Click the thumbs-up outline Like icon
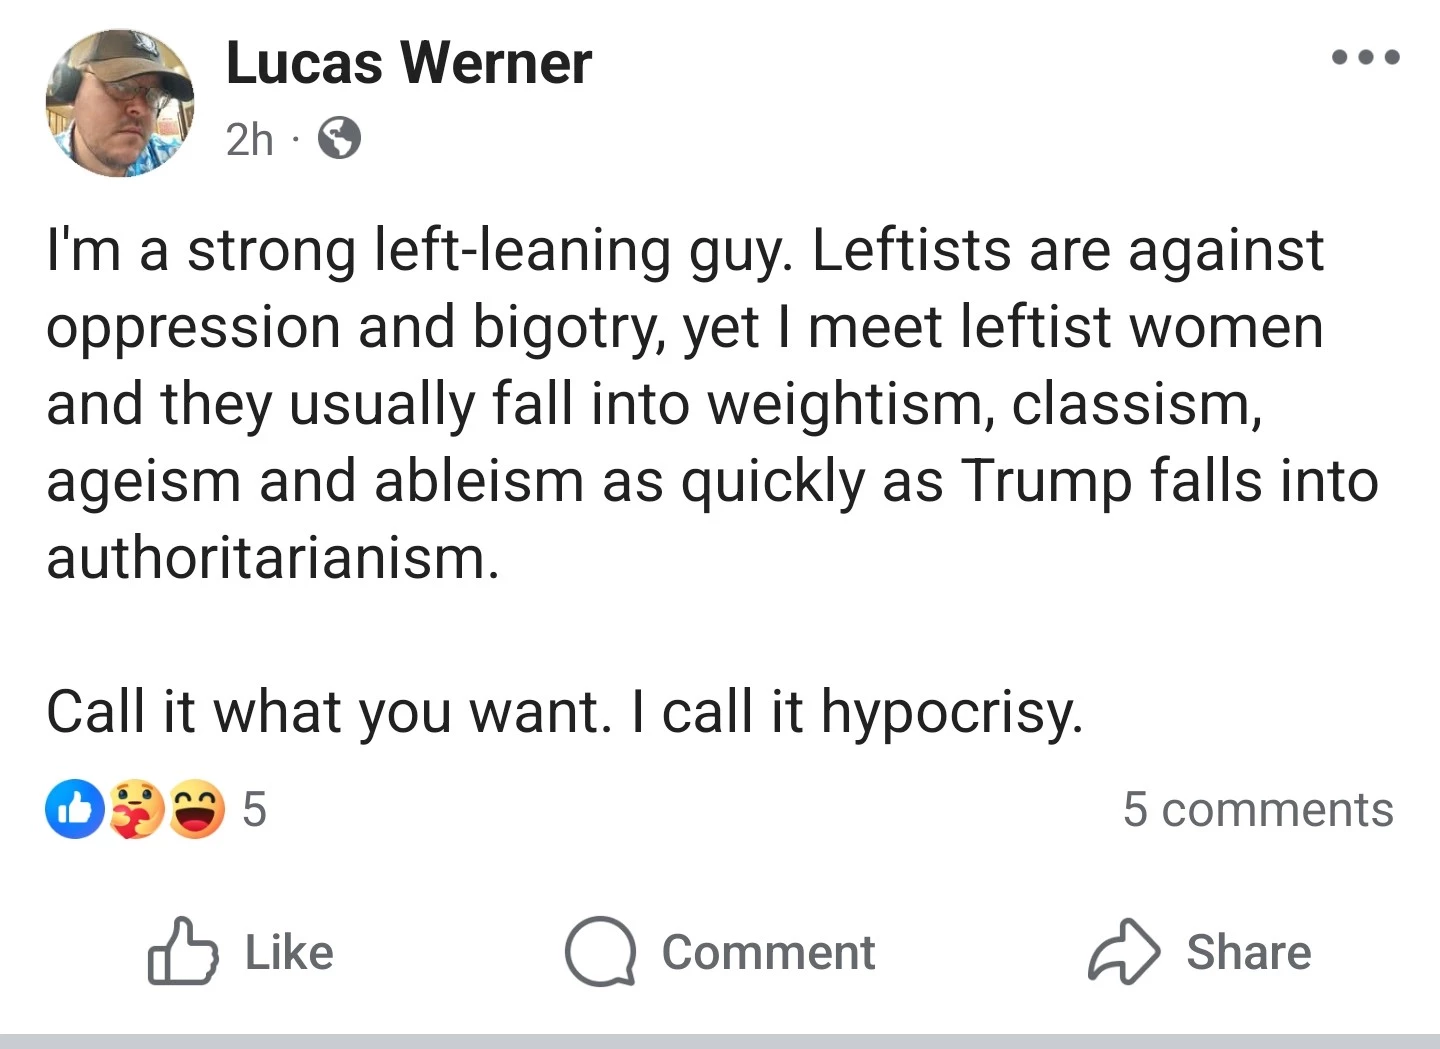 click(x=182, y=951)
